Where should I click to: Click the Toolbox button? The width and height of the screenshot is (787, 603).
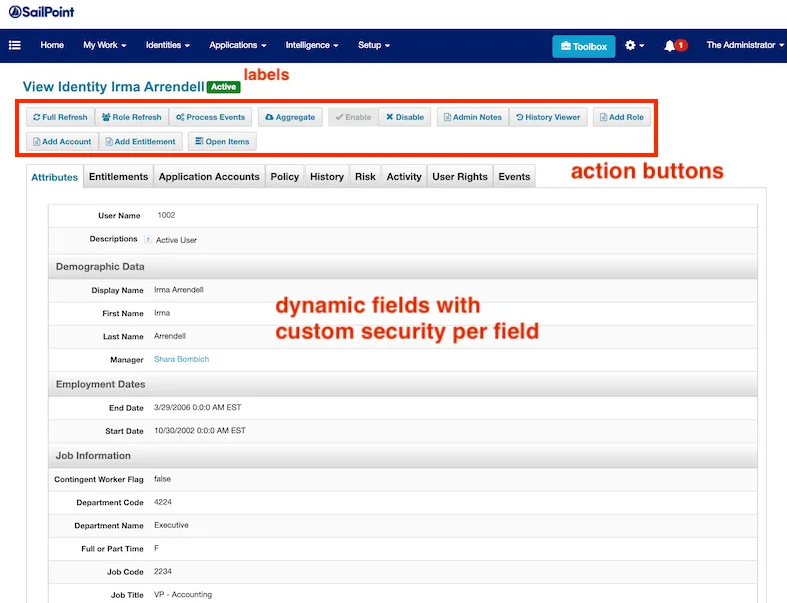tap(584, 46)
